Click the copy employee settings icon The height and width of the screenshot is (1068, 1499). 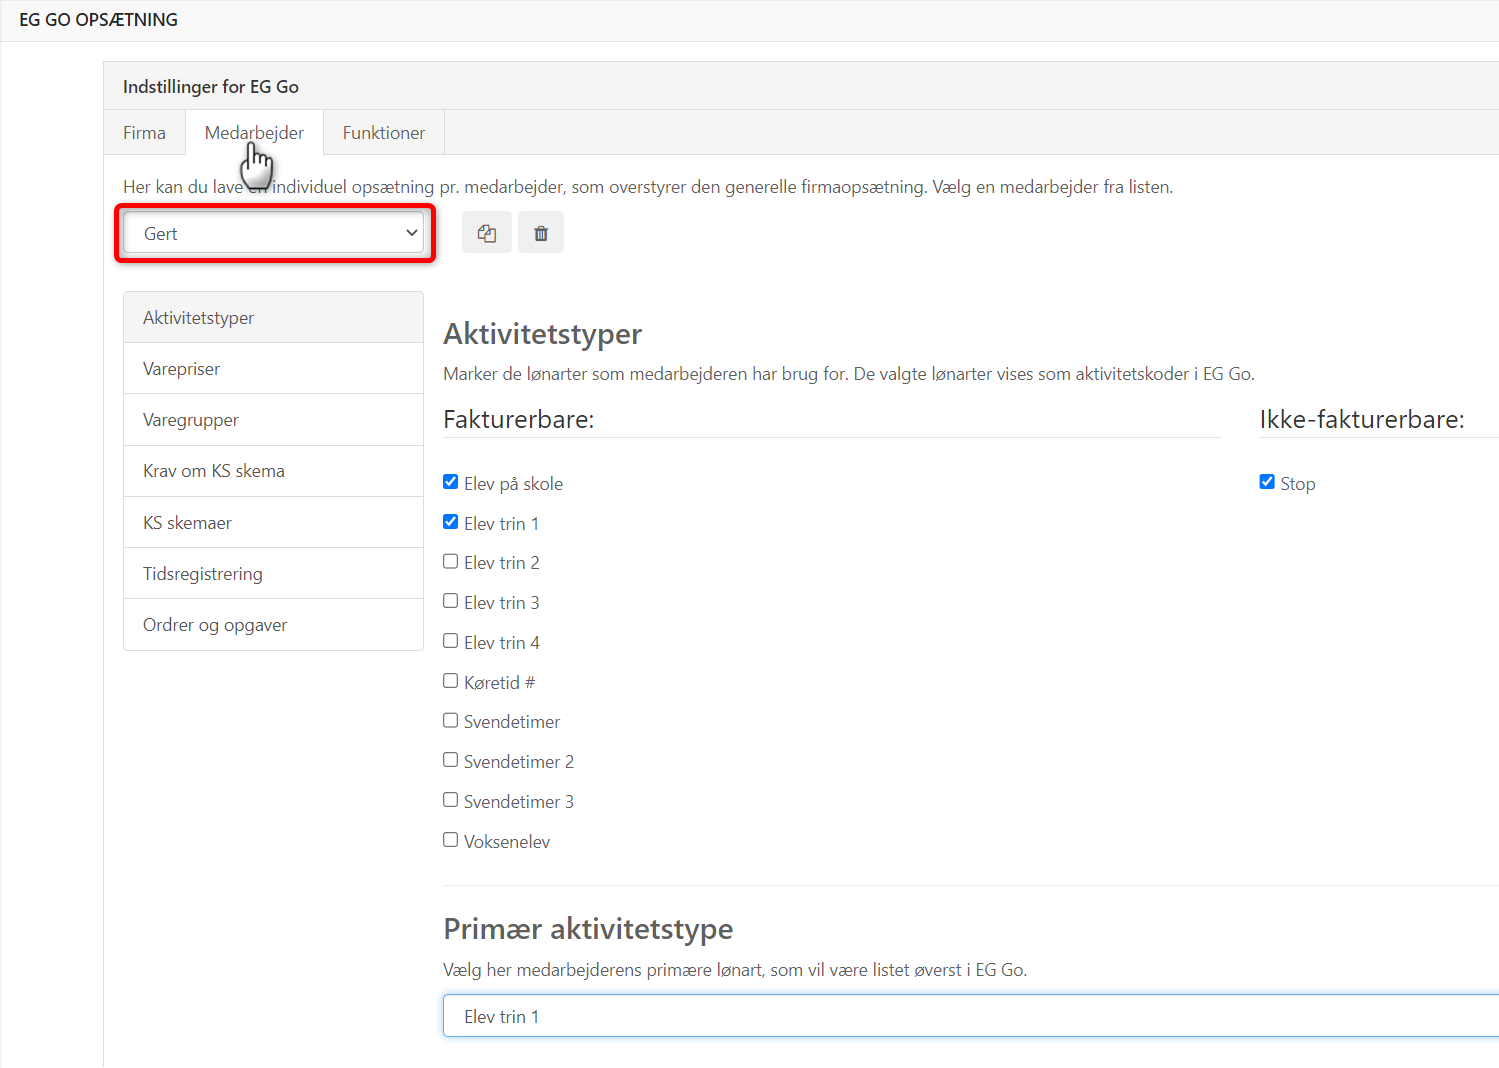click(487, 233)
